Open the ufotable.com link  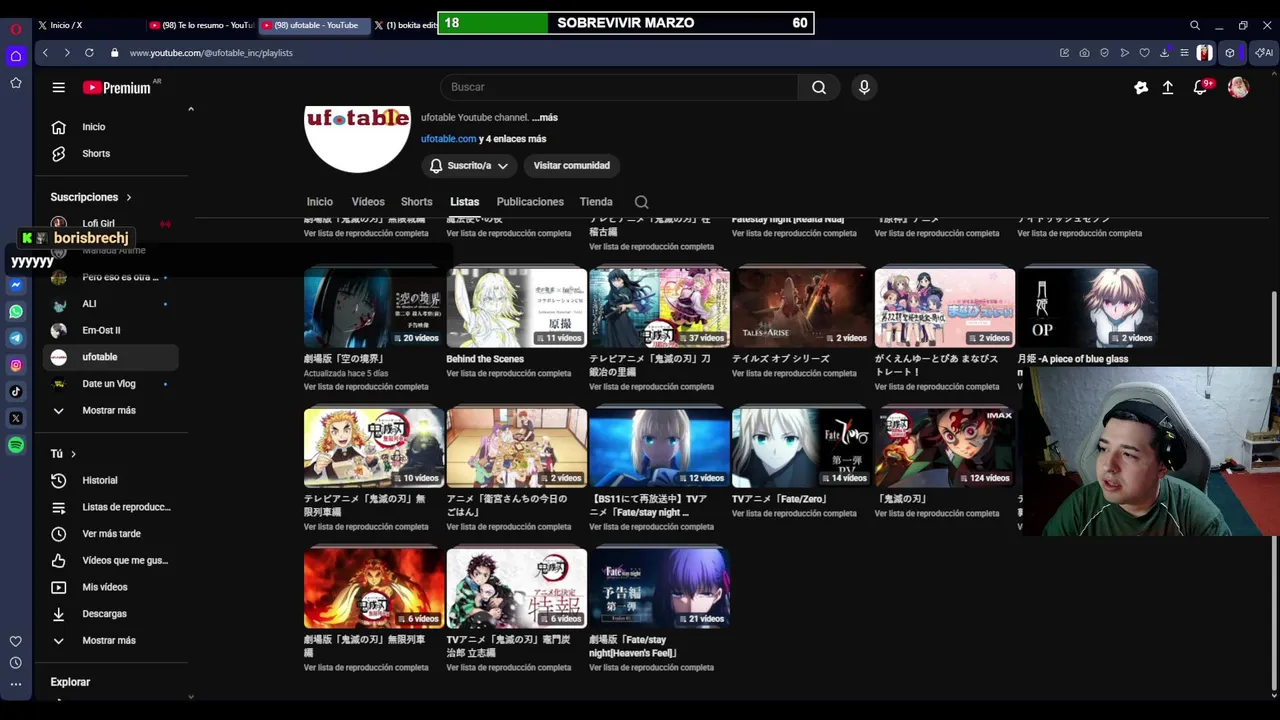(448, 139)
